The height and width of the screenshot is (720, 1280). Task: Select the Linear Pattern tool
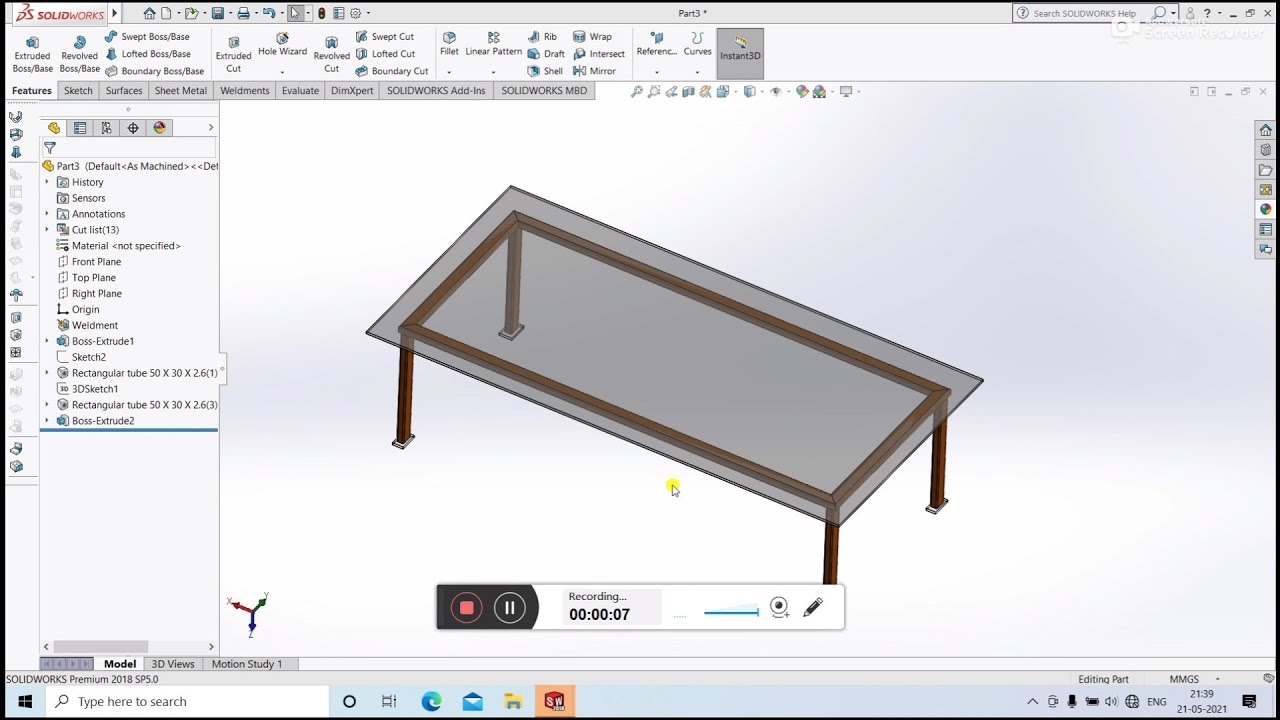[493, 45]
